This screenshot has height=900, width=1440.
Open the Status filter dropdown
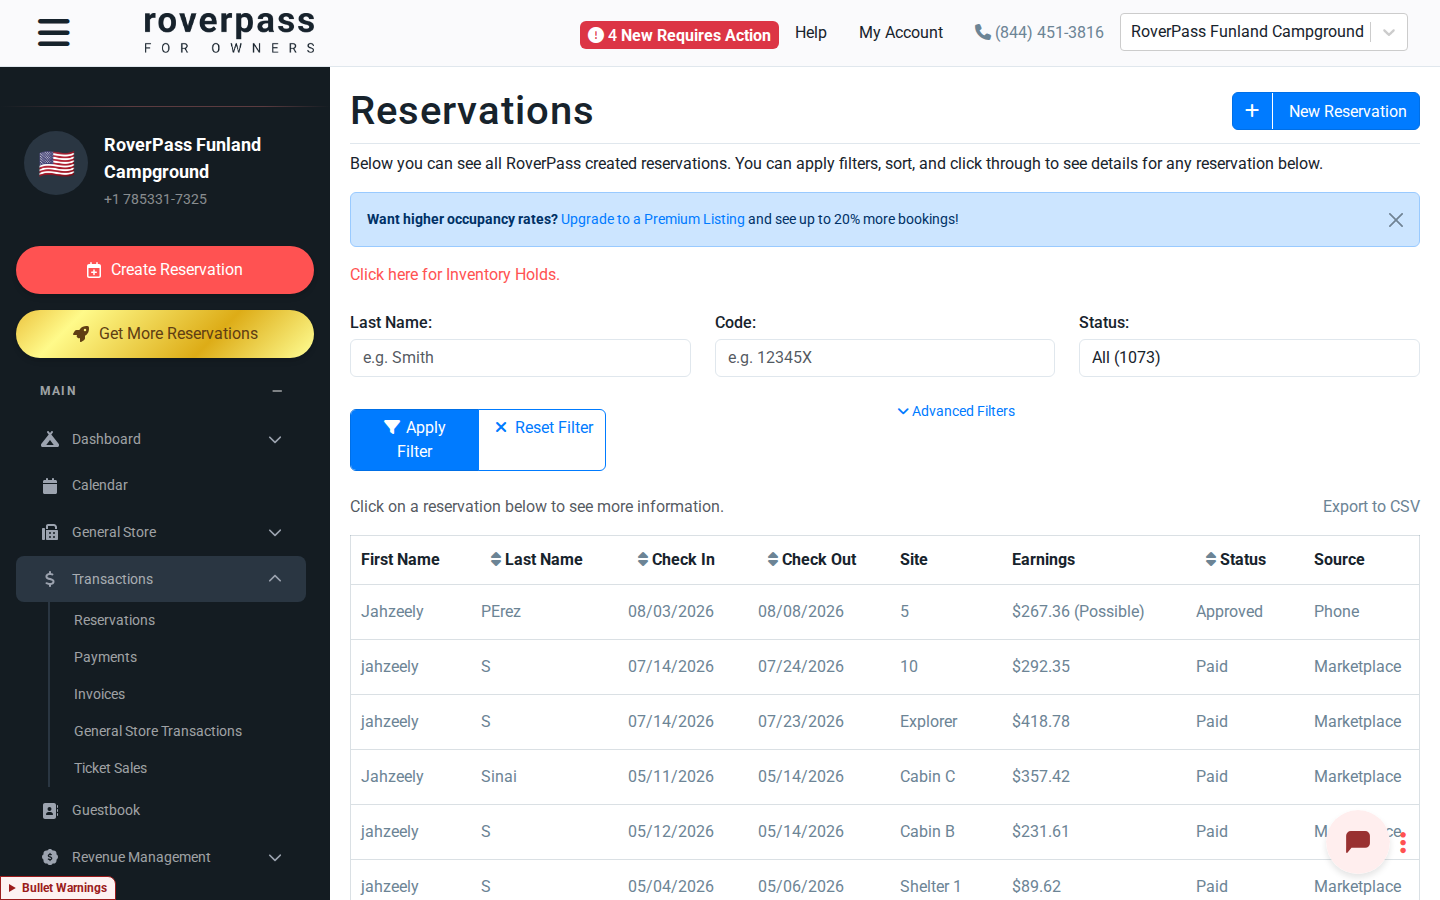(1249, 358)
